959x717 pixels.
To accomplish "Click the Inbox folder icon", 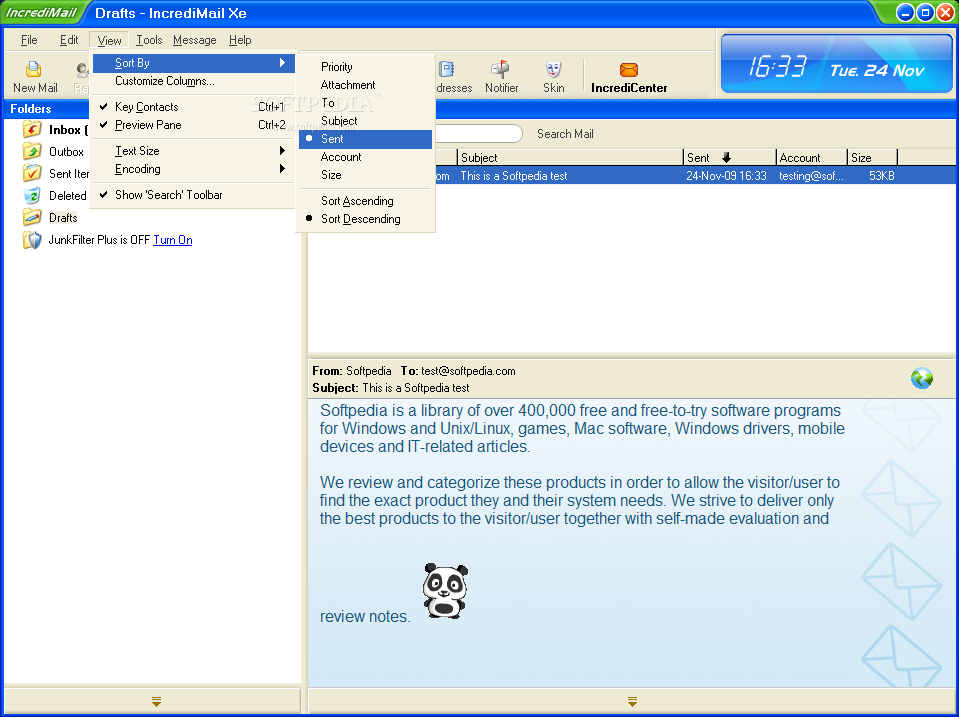I will coord(32,129).
